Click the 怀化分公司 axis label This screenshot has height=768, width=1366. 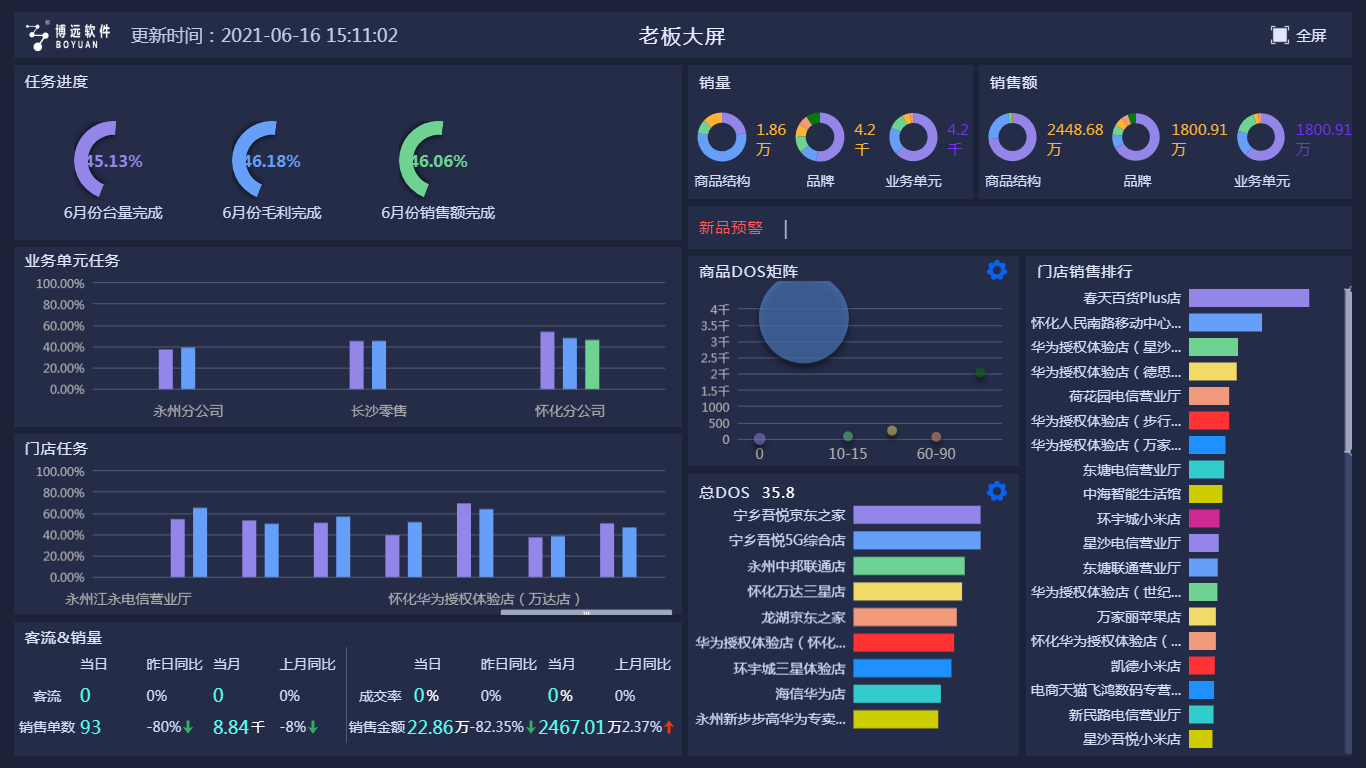click(x=570, y=411)
